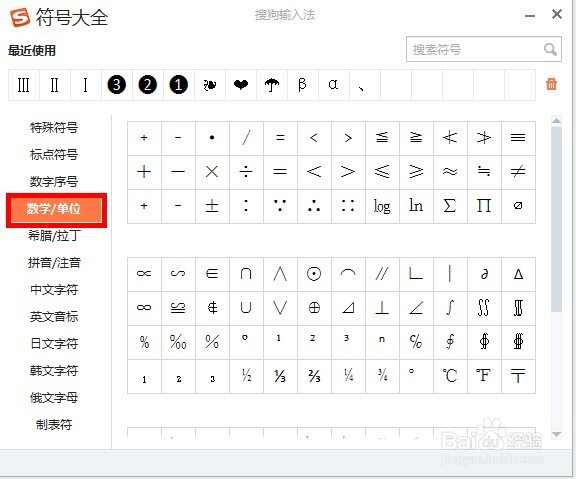Open the 特殊符号 category
The height and width of the screenshot is (479, 576).
pos(54,127)
